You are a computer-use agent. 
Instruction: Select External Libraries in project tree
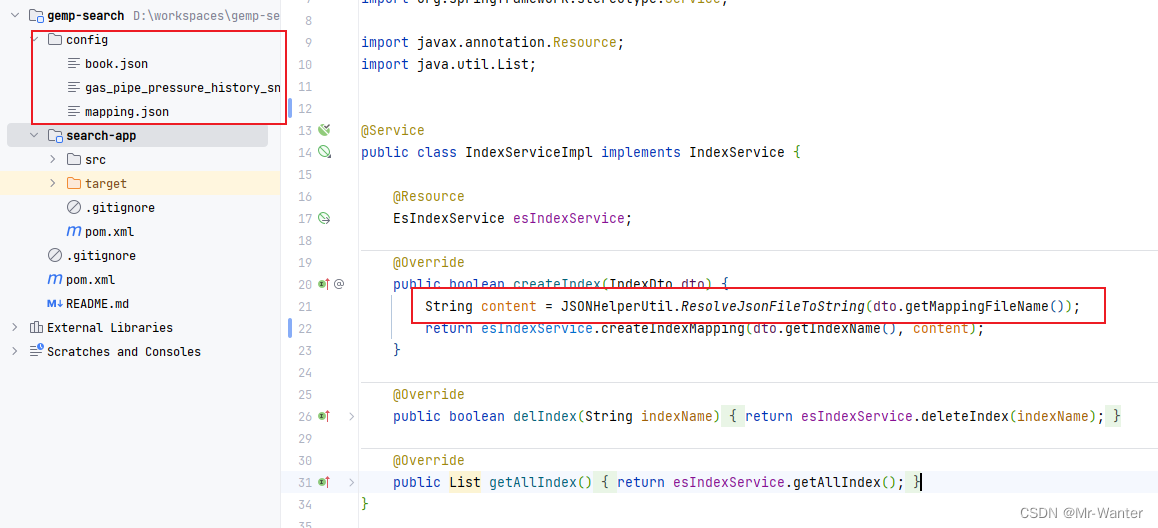(x=109, y=327)
